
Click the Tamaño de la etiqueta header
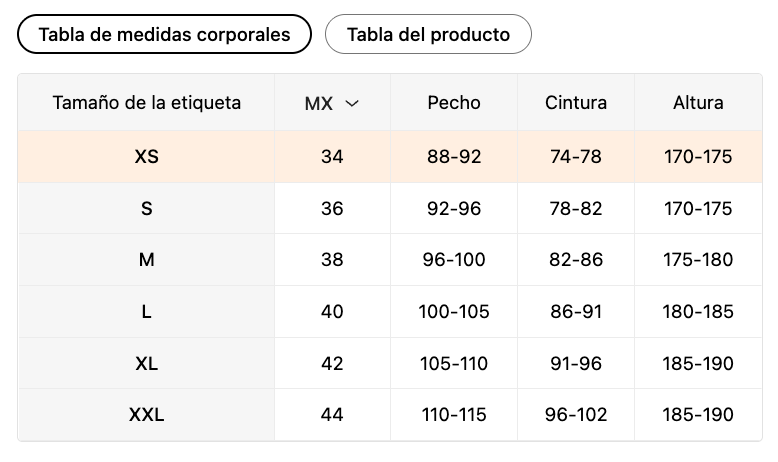pyautogui.click(x=146, y=103)
